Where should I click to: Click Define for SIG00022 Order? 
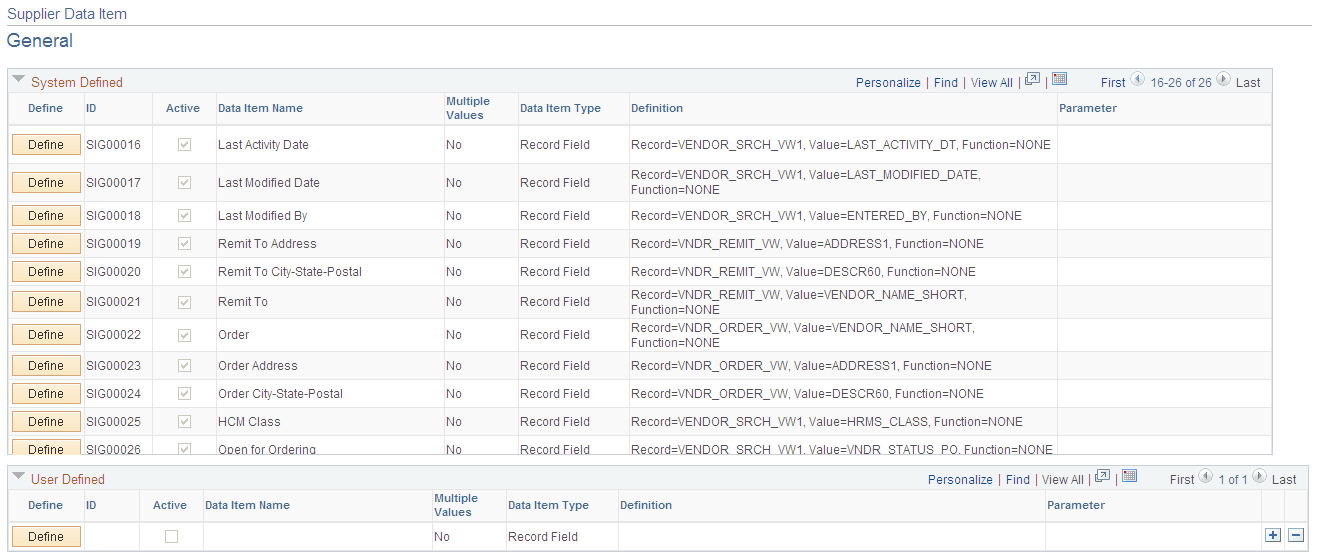point(46,334)
